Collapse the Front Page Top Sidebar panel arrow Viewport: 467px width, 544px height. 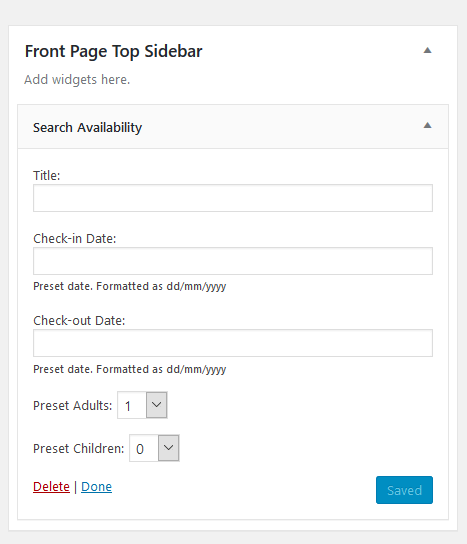click(x=427, y=50)
